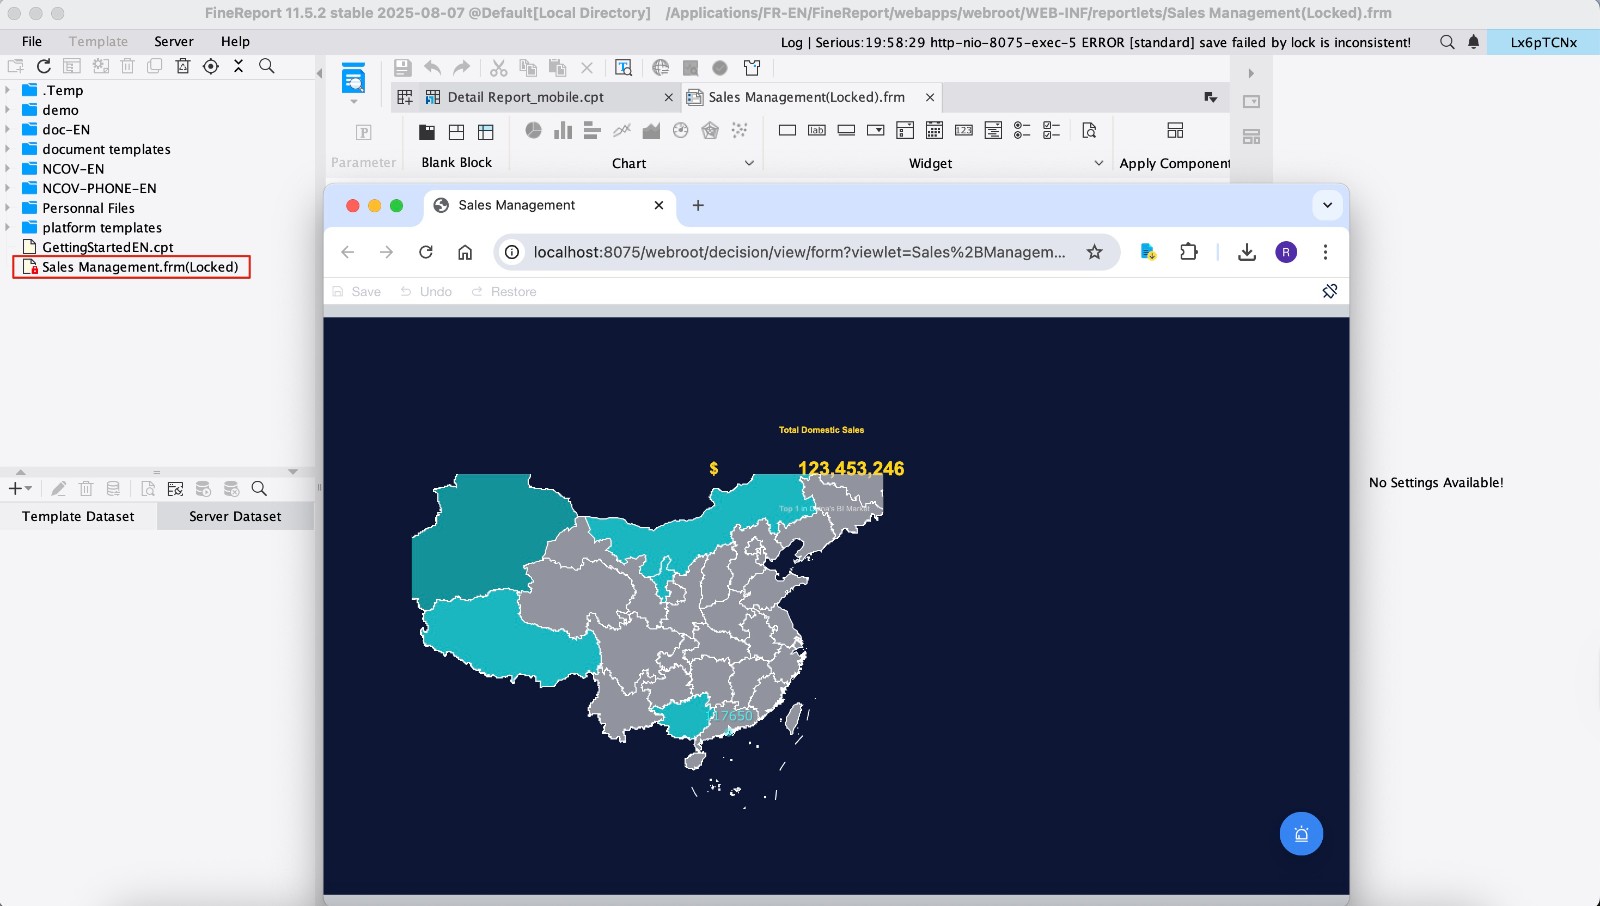This screenshot has width=1600, height=906.
Task: Open the Server menu
Action: pyautogui.click(x=173, y=41)
